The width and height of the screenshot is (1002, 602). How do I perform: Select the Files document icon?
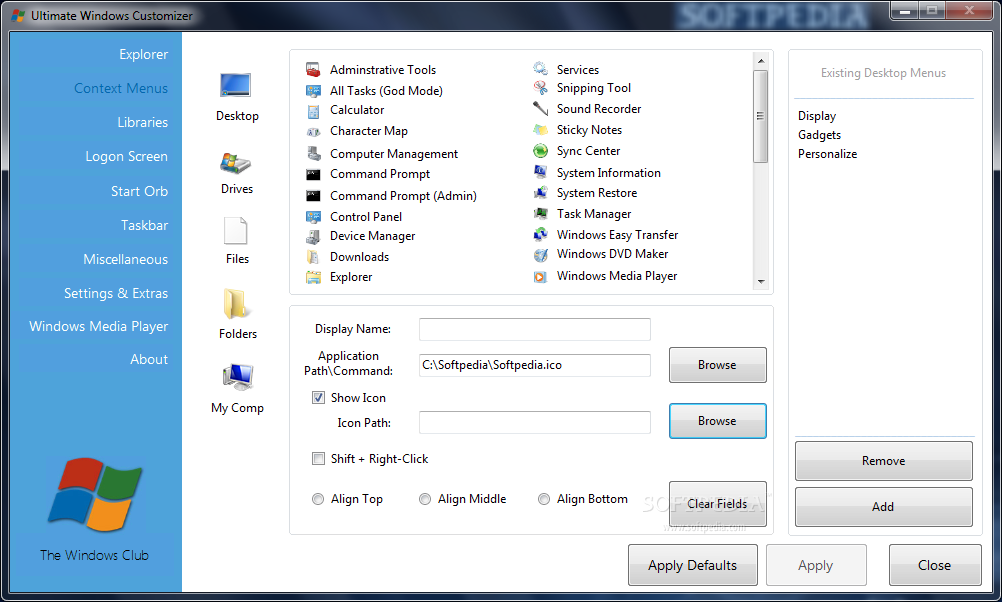(236, 231)
